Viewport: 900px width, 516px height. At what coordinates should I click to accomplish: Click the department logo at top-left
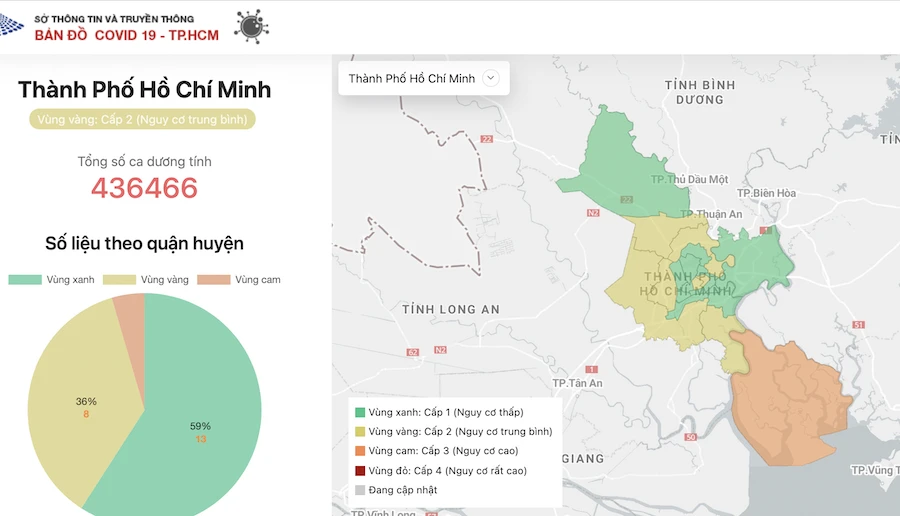click(13, 24)
